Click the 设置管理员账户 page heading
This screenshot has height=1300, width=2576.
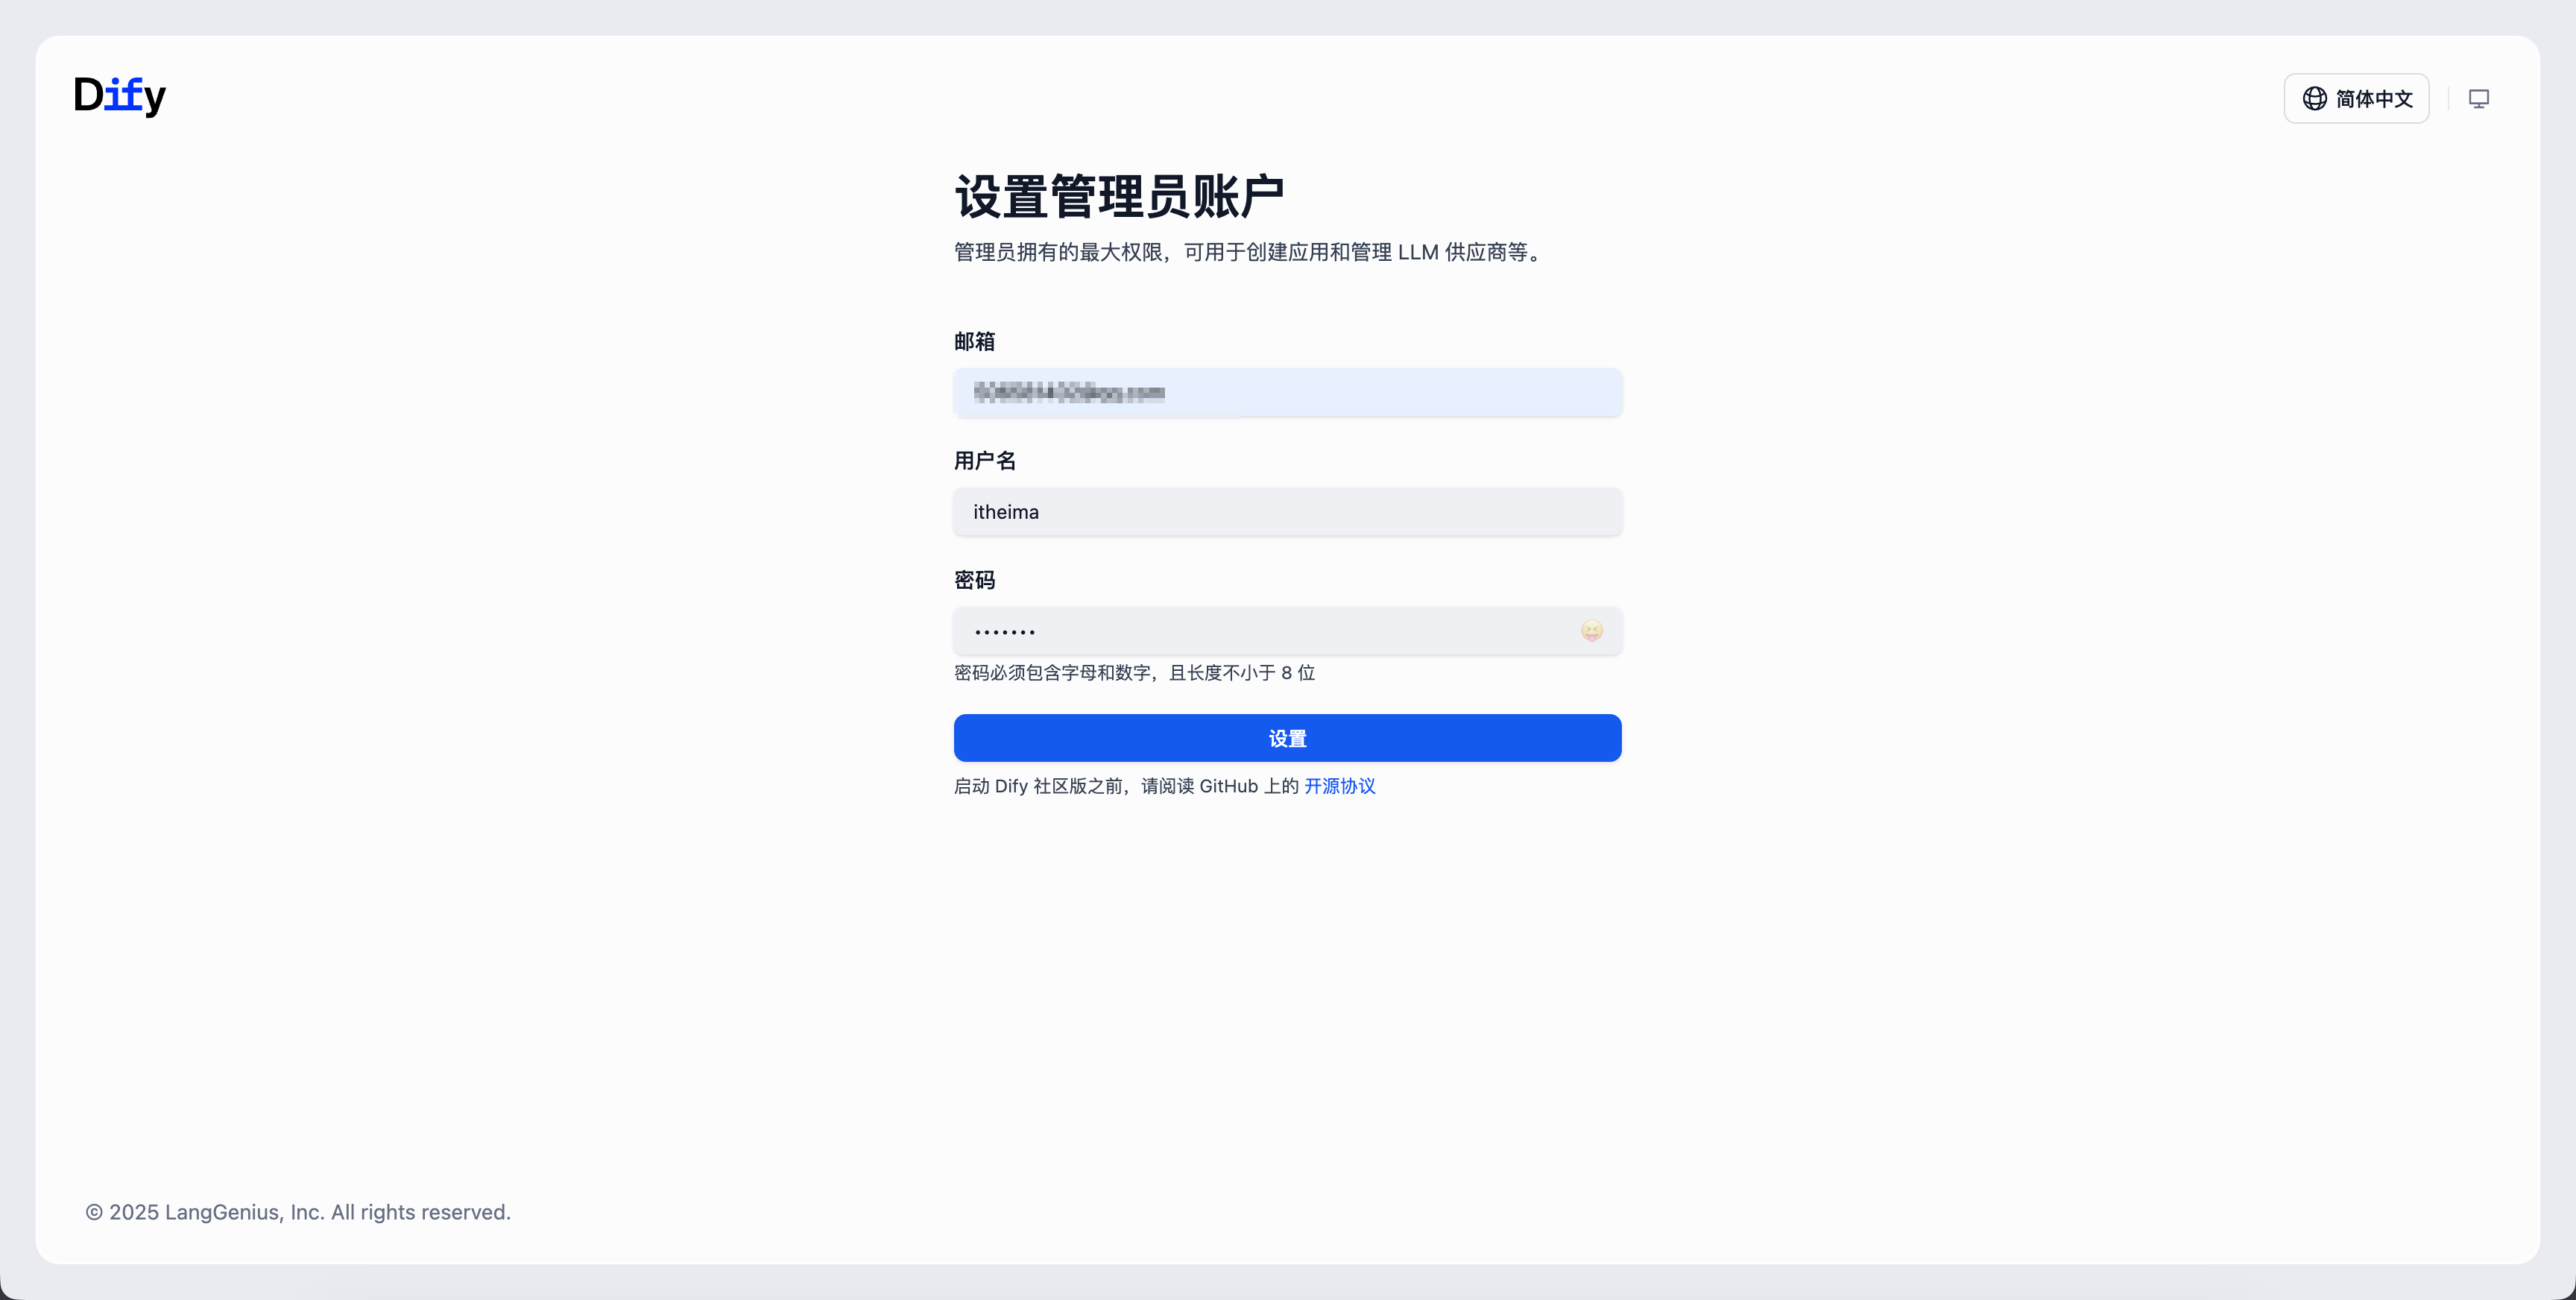coord(1119,196)
